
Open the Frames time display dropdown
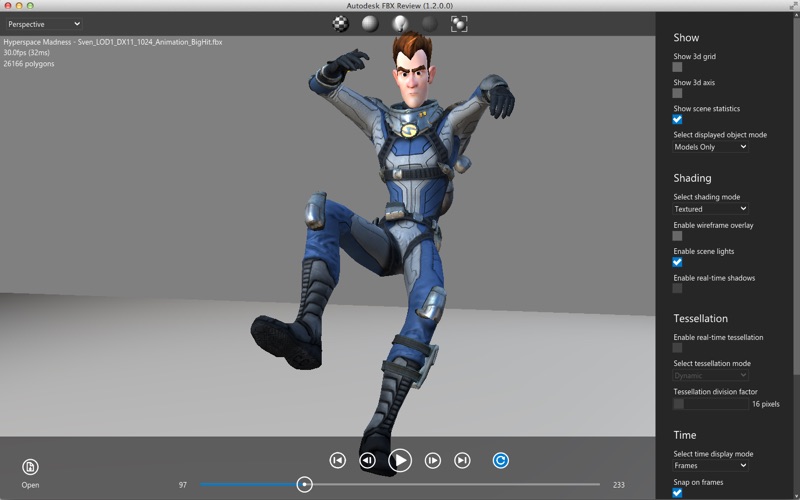710,466
